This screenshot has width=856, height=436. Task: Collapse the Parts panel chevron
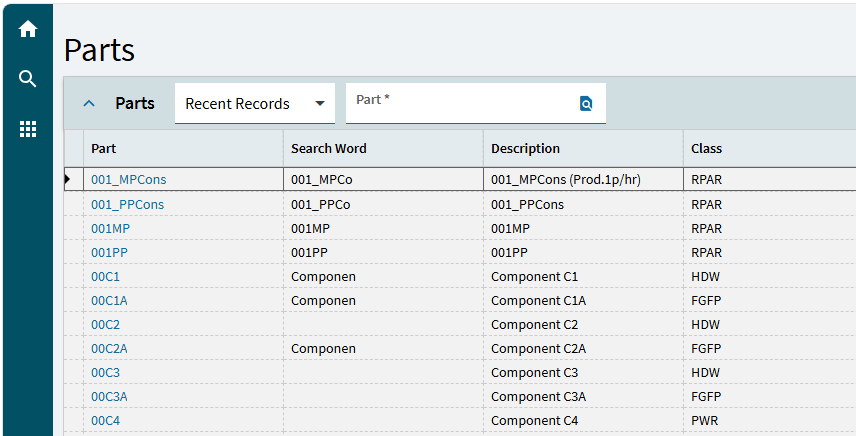coord(89,103)
